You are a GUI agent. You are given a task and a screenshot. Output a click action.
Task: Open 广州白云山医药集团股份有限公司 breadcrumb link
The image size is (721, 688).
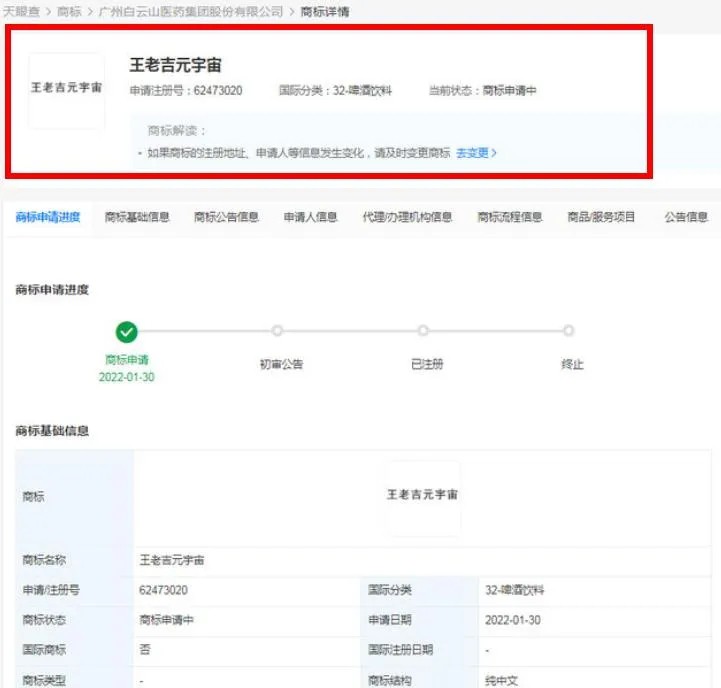(x=190, y=11)
